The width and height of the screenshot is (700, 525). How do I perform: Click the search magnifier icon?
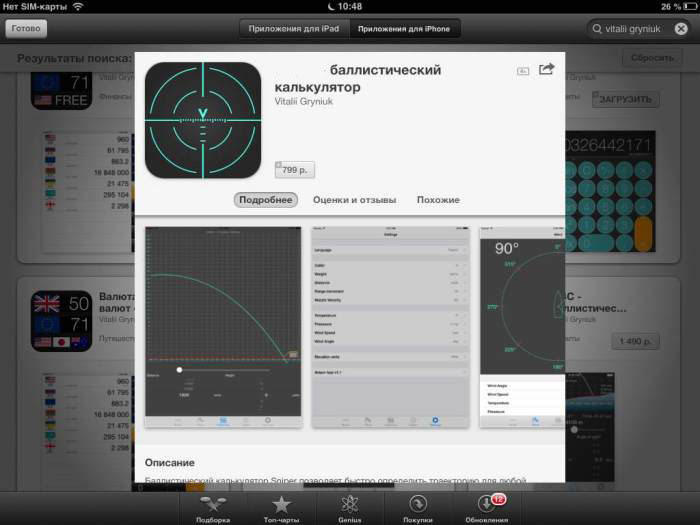tap(597, 29)
